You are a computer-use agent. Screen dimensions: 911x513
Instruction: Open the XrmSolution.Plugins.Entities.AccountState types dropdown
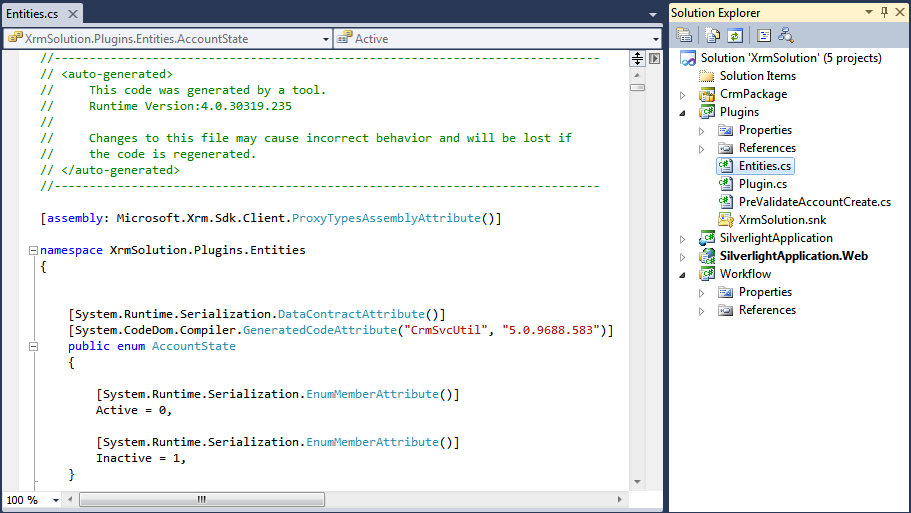(325, 39)
